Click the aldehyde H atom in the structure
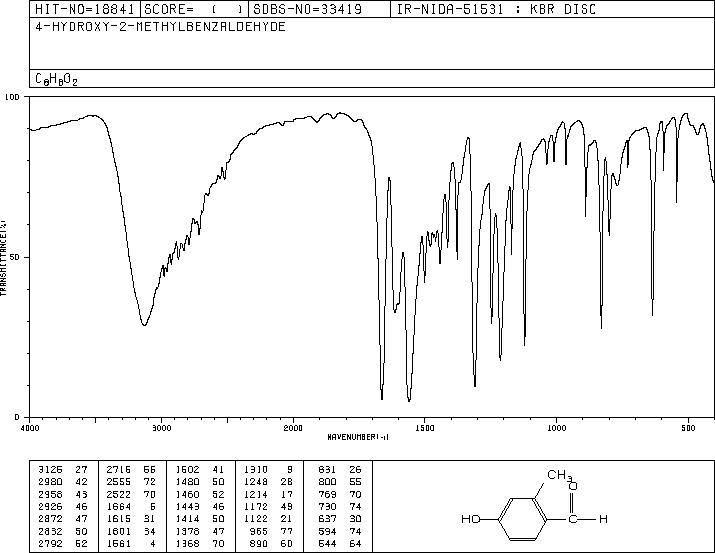The width and height of the screenshot is (715, 553). [603, 519]
